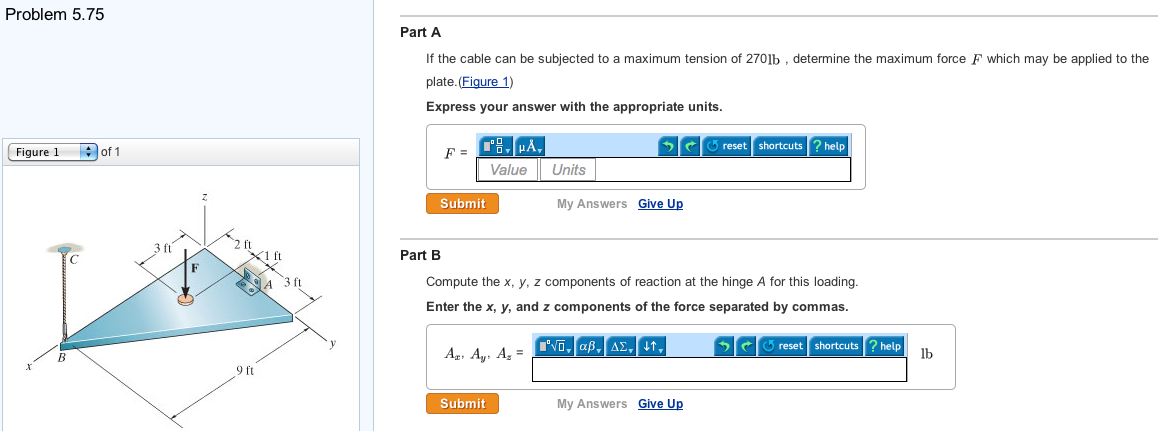Image resolution: width=1161 pixels, height=431 pixels.
Task: Open the µÅ units symbols menu
Action: tap(530, 146)
